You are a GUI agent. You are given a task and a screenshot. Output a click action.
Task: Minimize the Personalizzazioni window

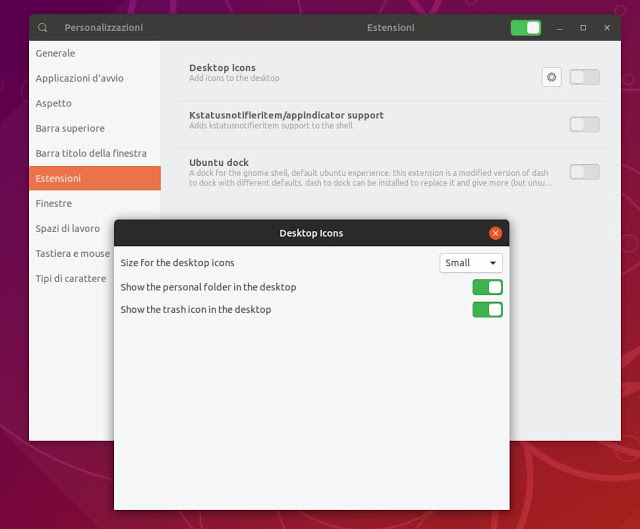coord(560,27)
